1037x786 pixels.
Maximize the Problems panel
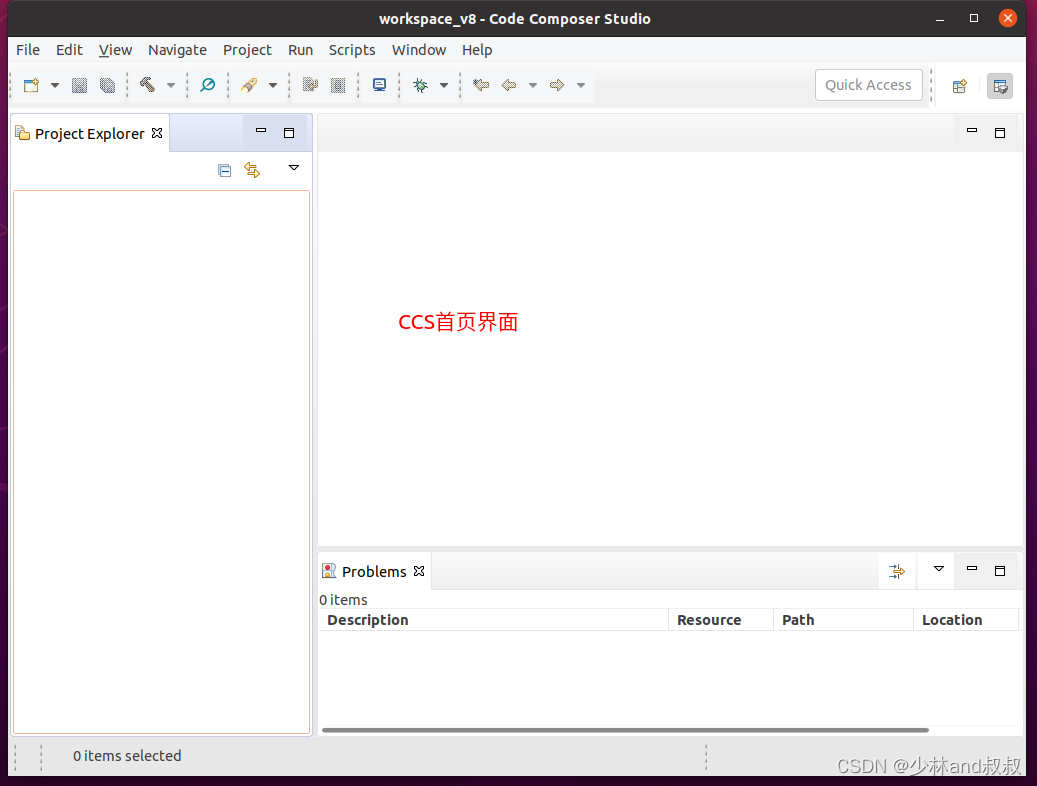click(1000, 571)
